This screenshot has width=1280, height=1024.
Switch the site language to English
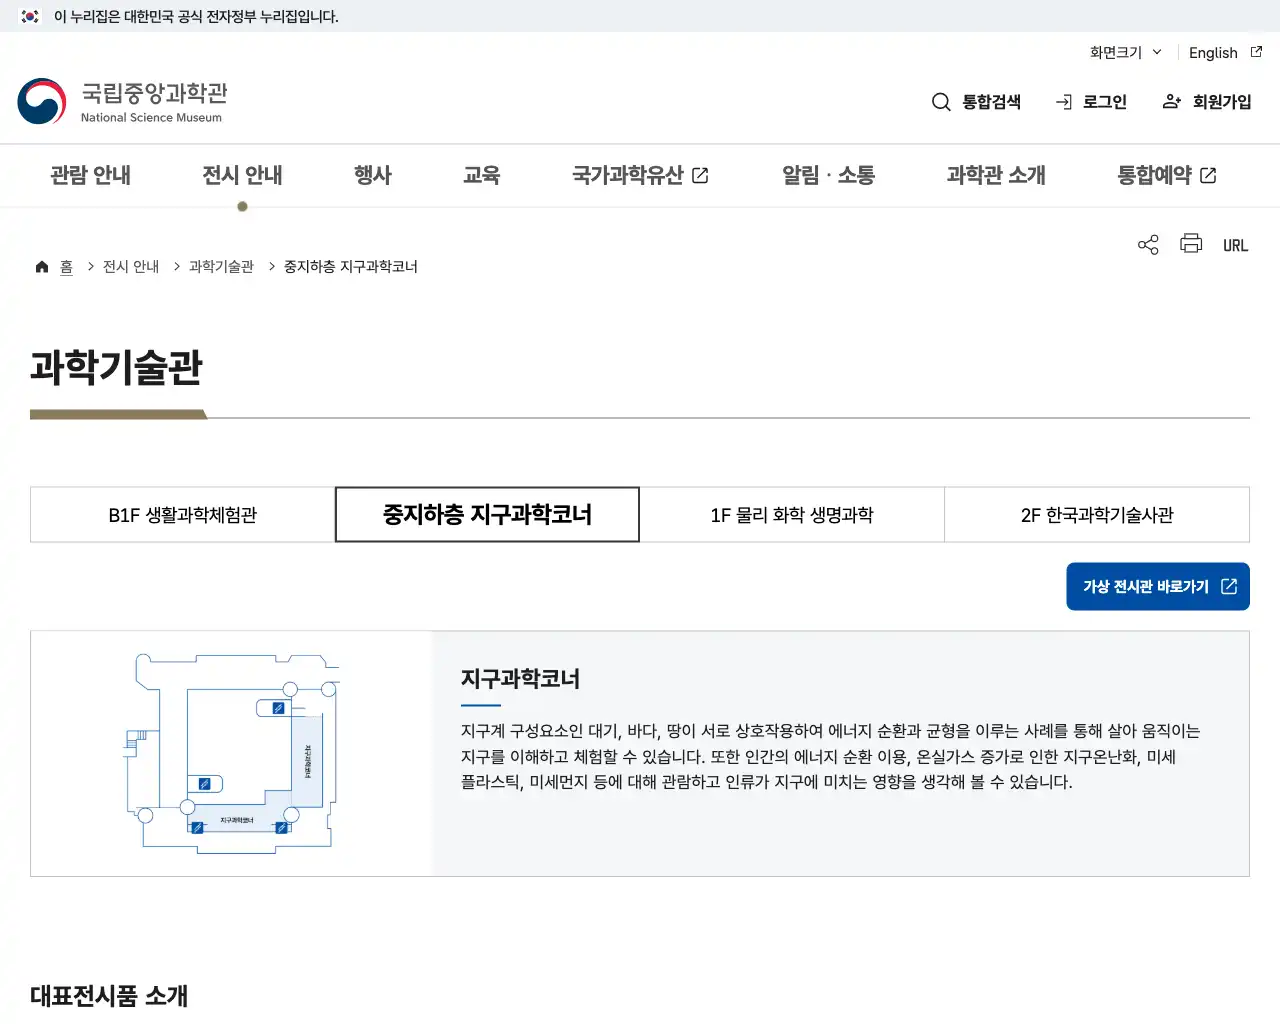[1213, 52]
